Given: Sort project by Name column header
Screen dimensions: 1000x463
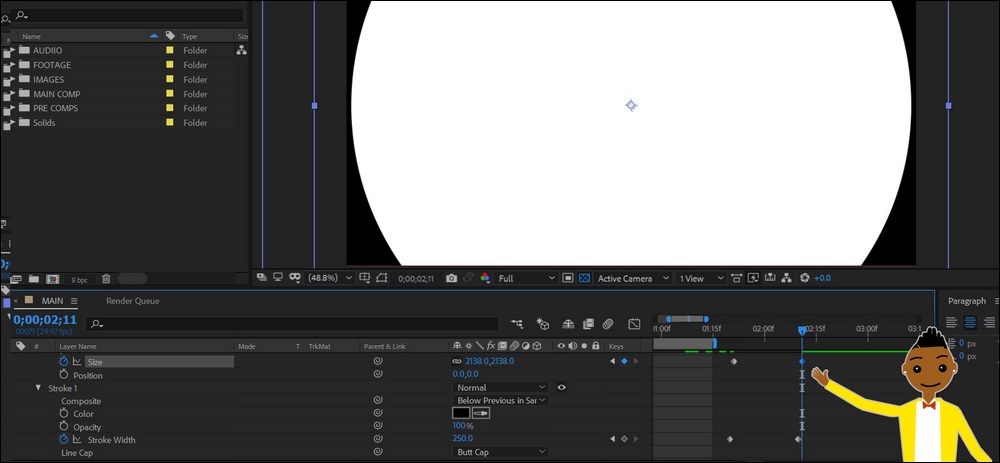Looking at the screenshot, I should pyautogui.click(x=31, y=36).
